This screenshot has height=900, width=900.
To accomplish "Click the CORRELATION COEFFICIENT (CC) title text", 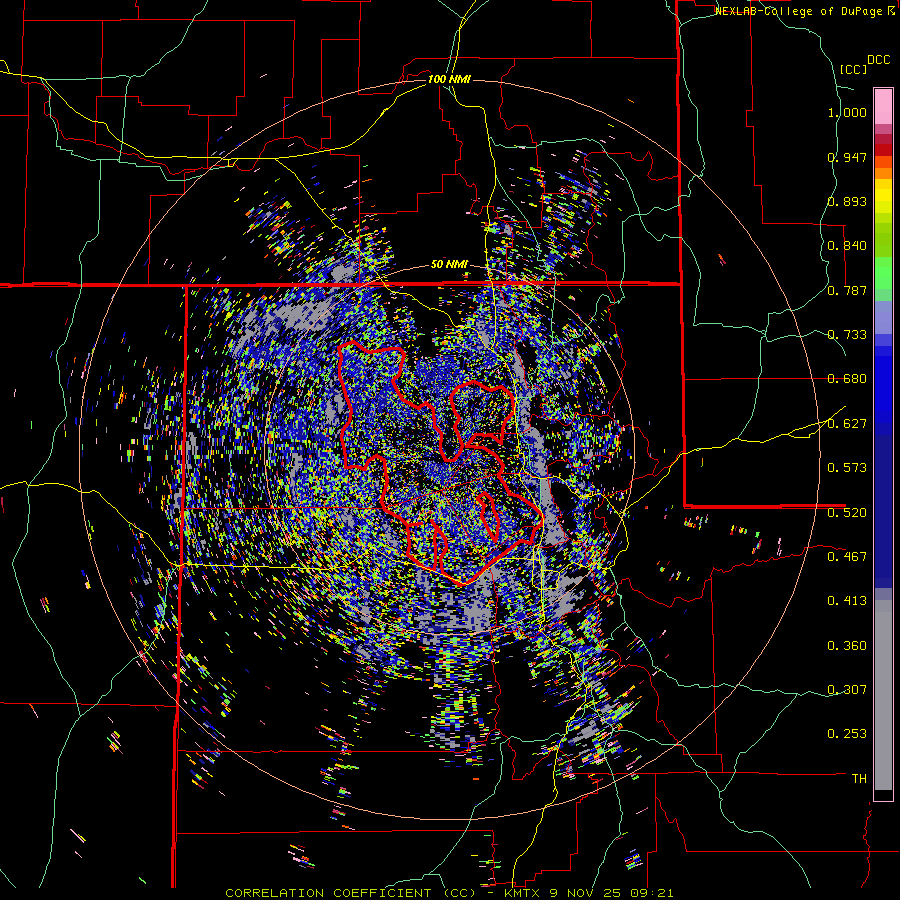I will click(x=351, y=893).
